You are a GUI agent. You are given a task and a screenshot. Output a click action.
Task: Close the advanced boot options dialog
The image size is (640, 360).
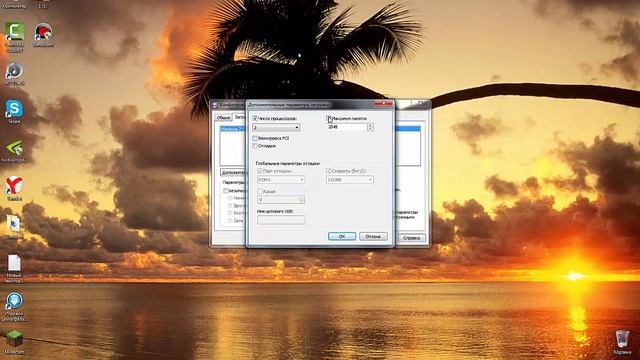click(383, 103)
